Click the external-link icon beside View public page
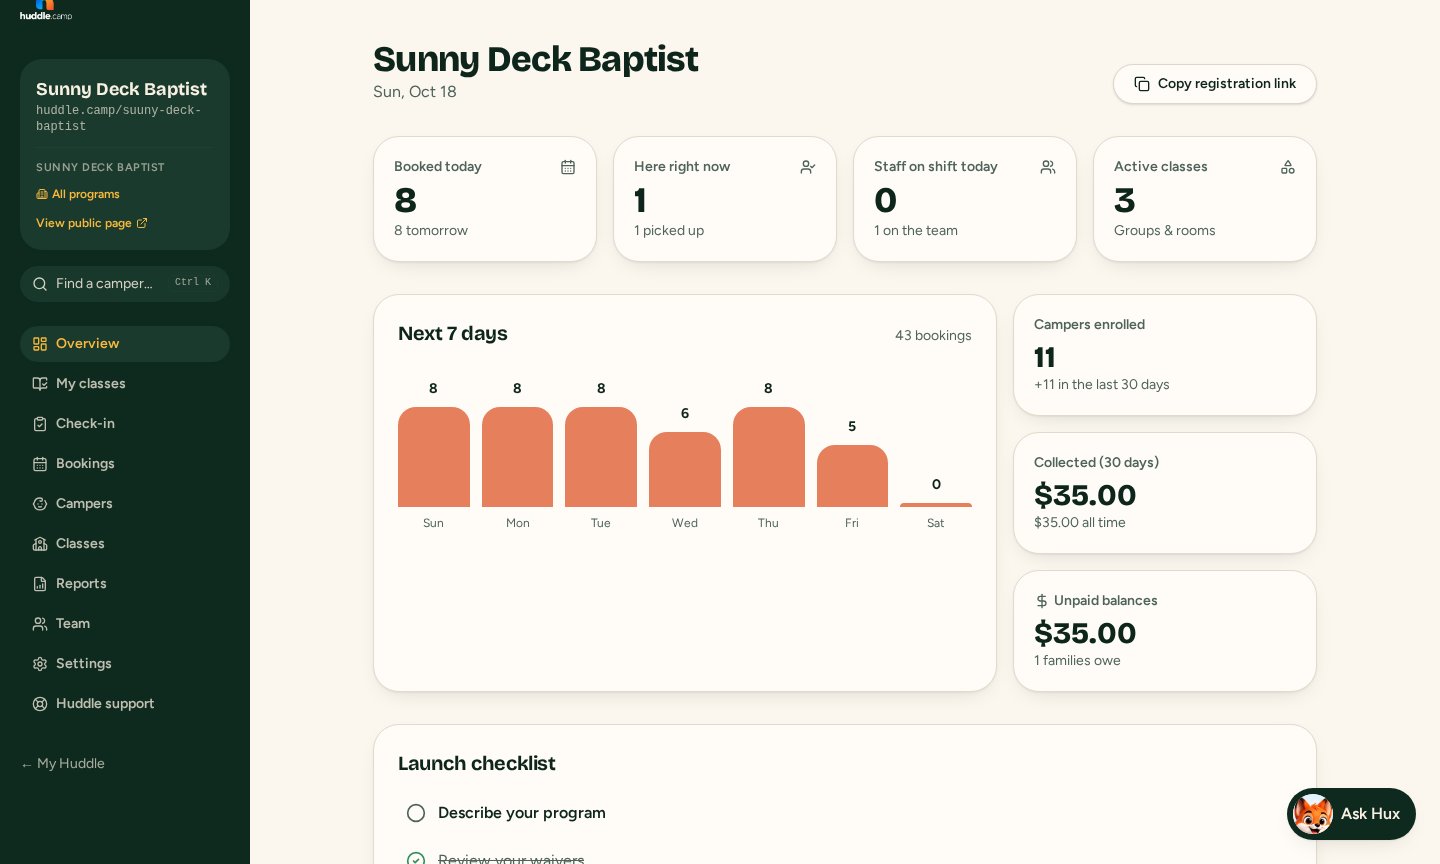 pyautogui.click(x=142, y=223)
